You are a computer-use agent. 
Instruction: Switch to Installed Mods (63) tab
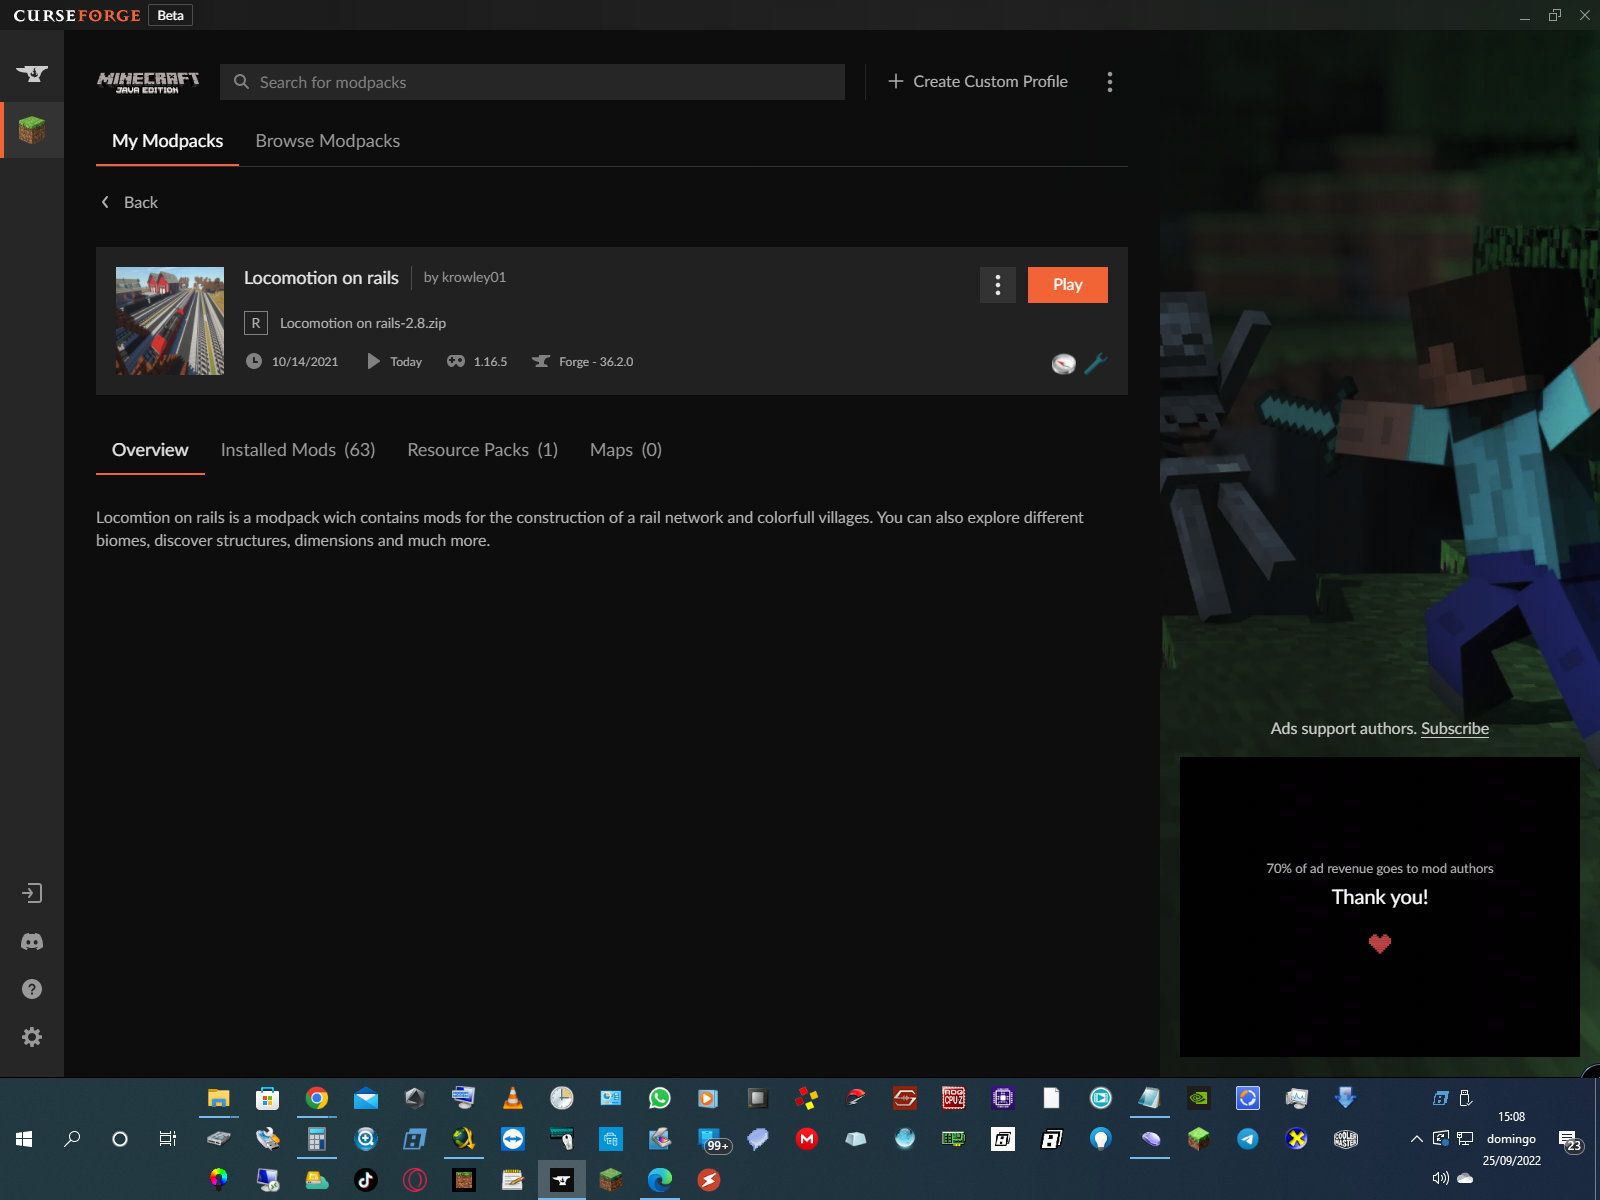[x=297, y=450]
